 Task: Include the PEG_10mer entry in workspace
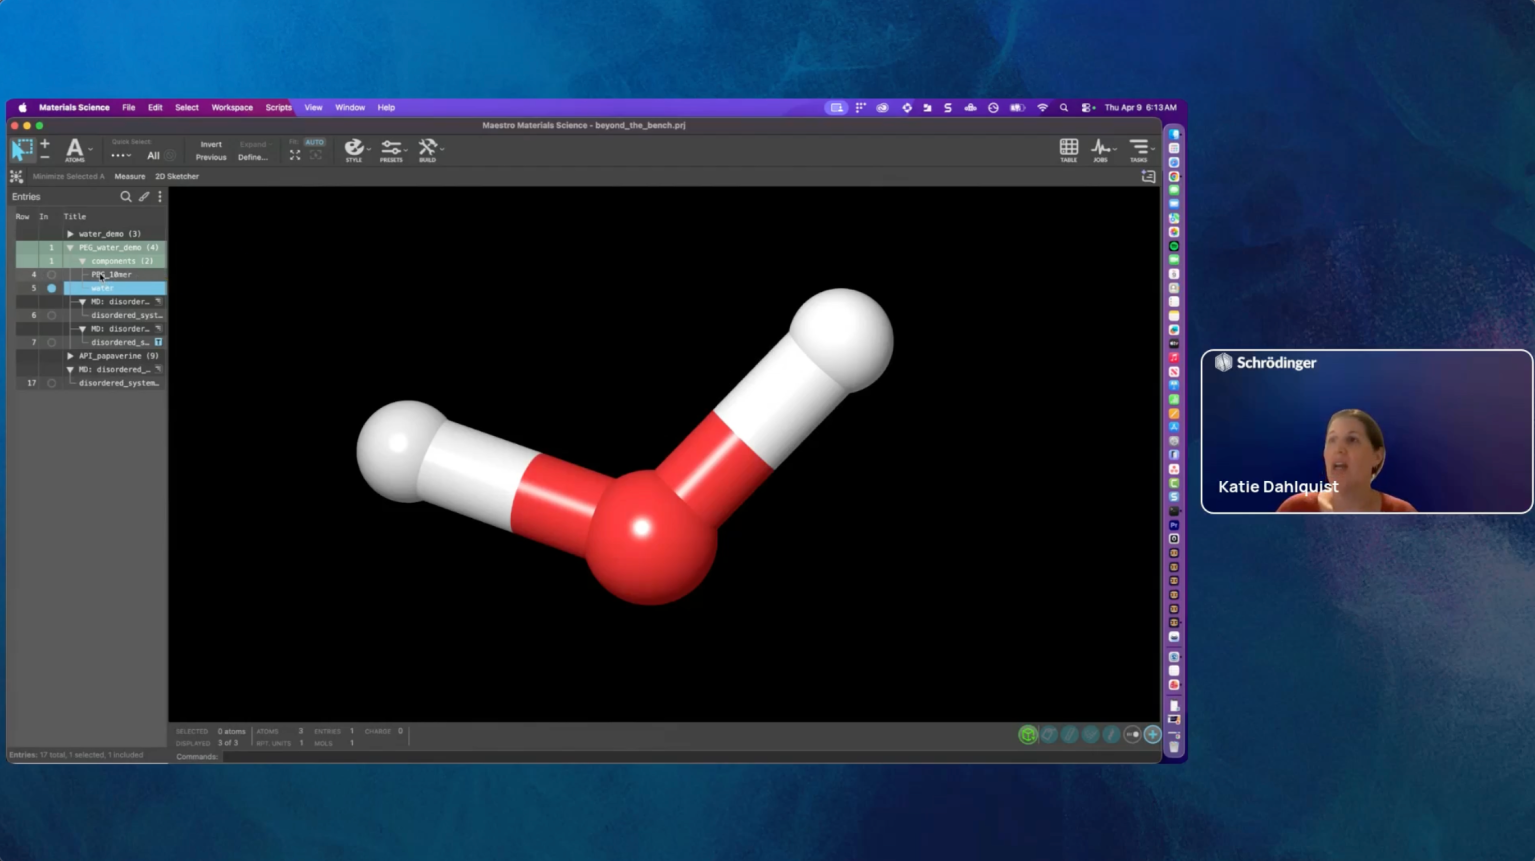(52, 275)
